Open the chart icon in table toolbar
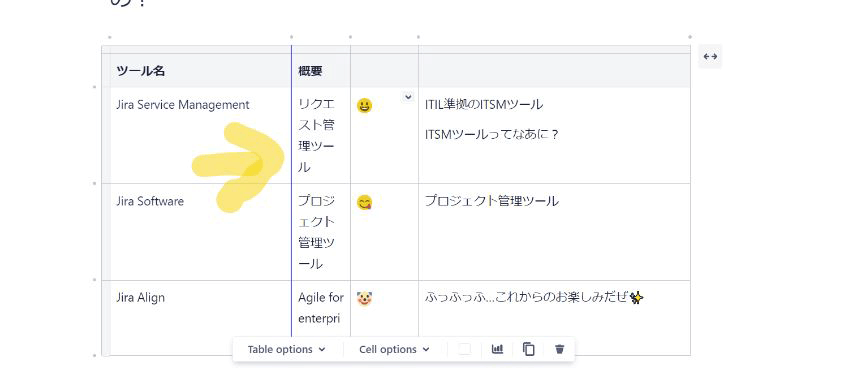 click(498, 349)
